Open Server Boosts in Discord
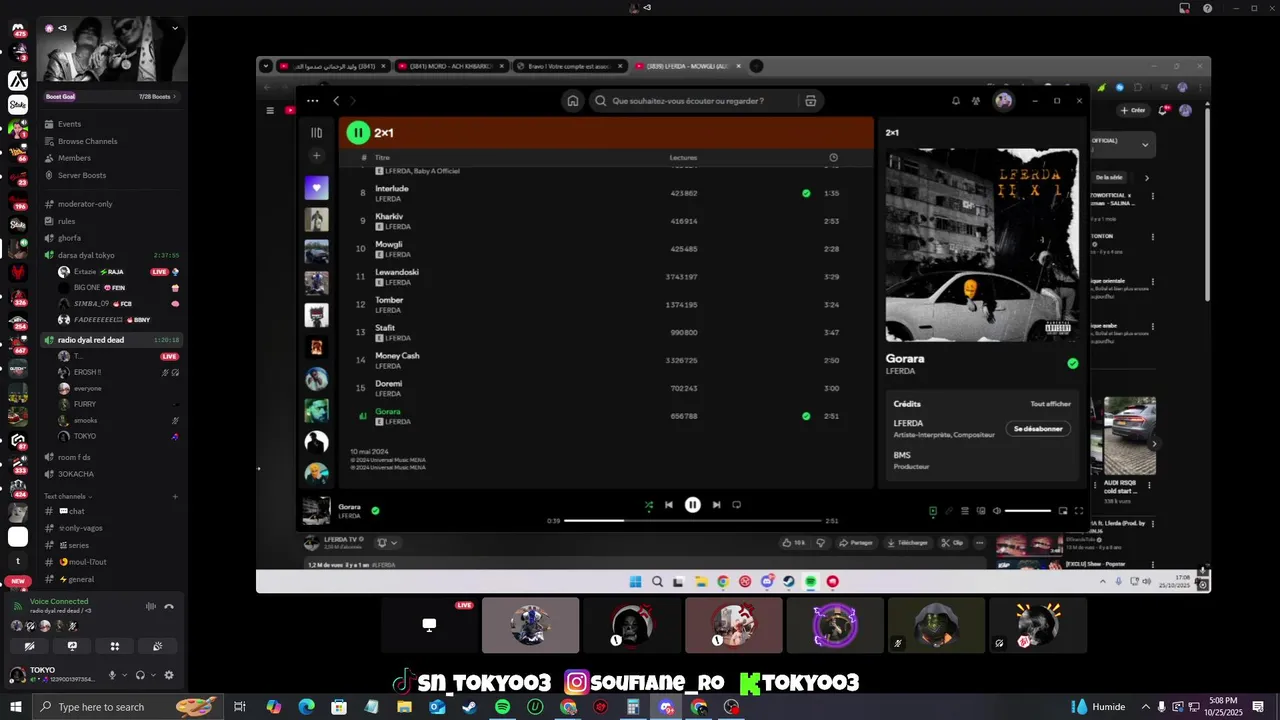The height and width of the screenshot is (720, 1280). [x=112, y=175]
